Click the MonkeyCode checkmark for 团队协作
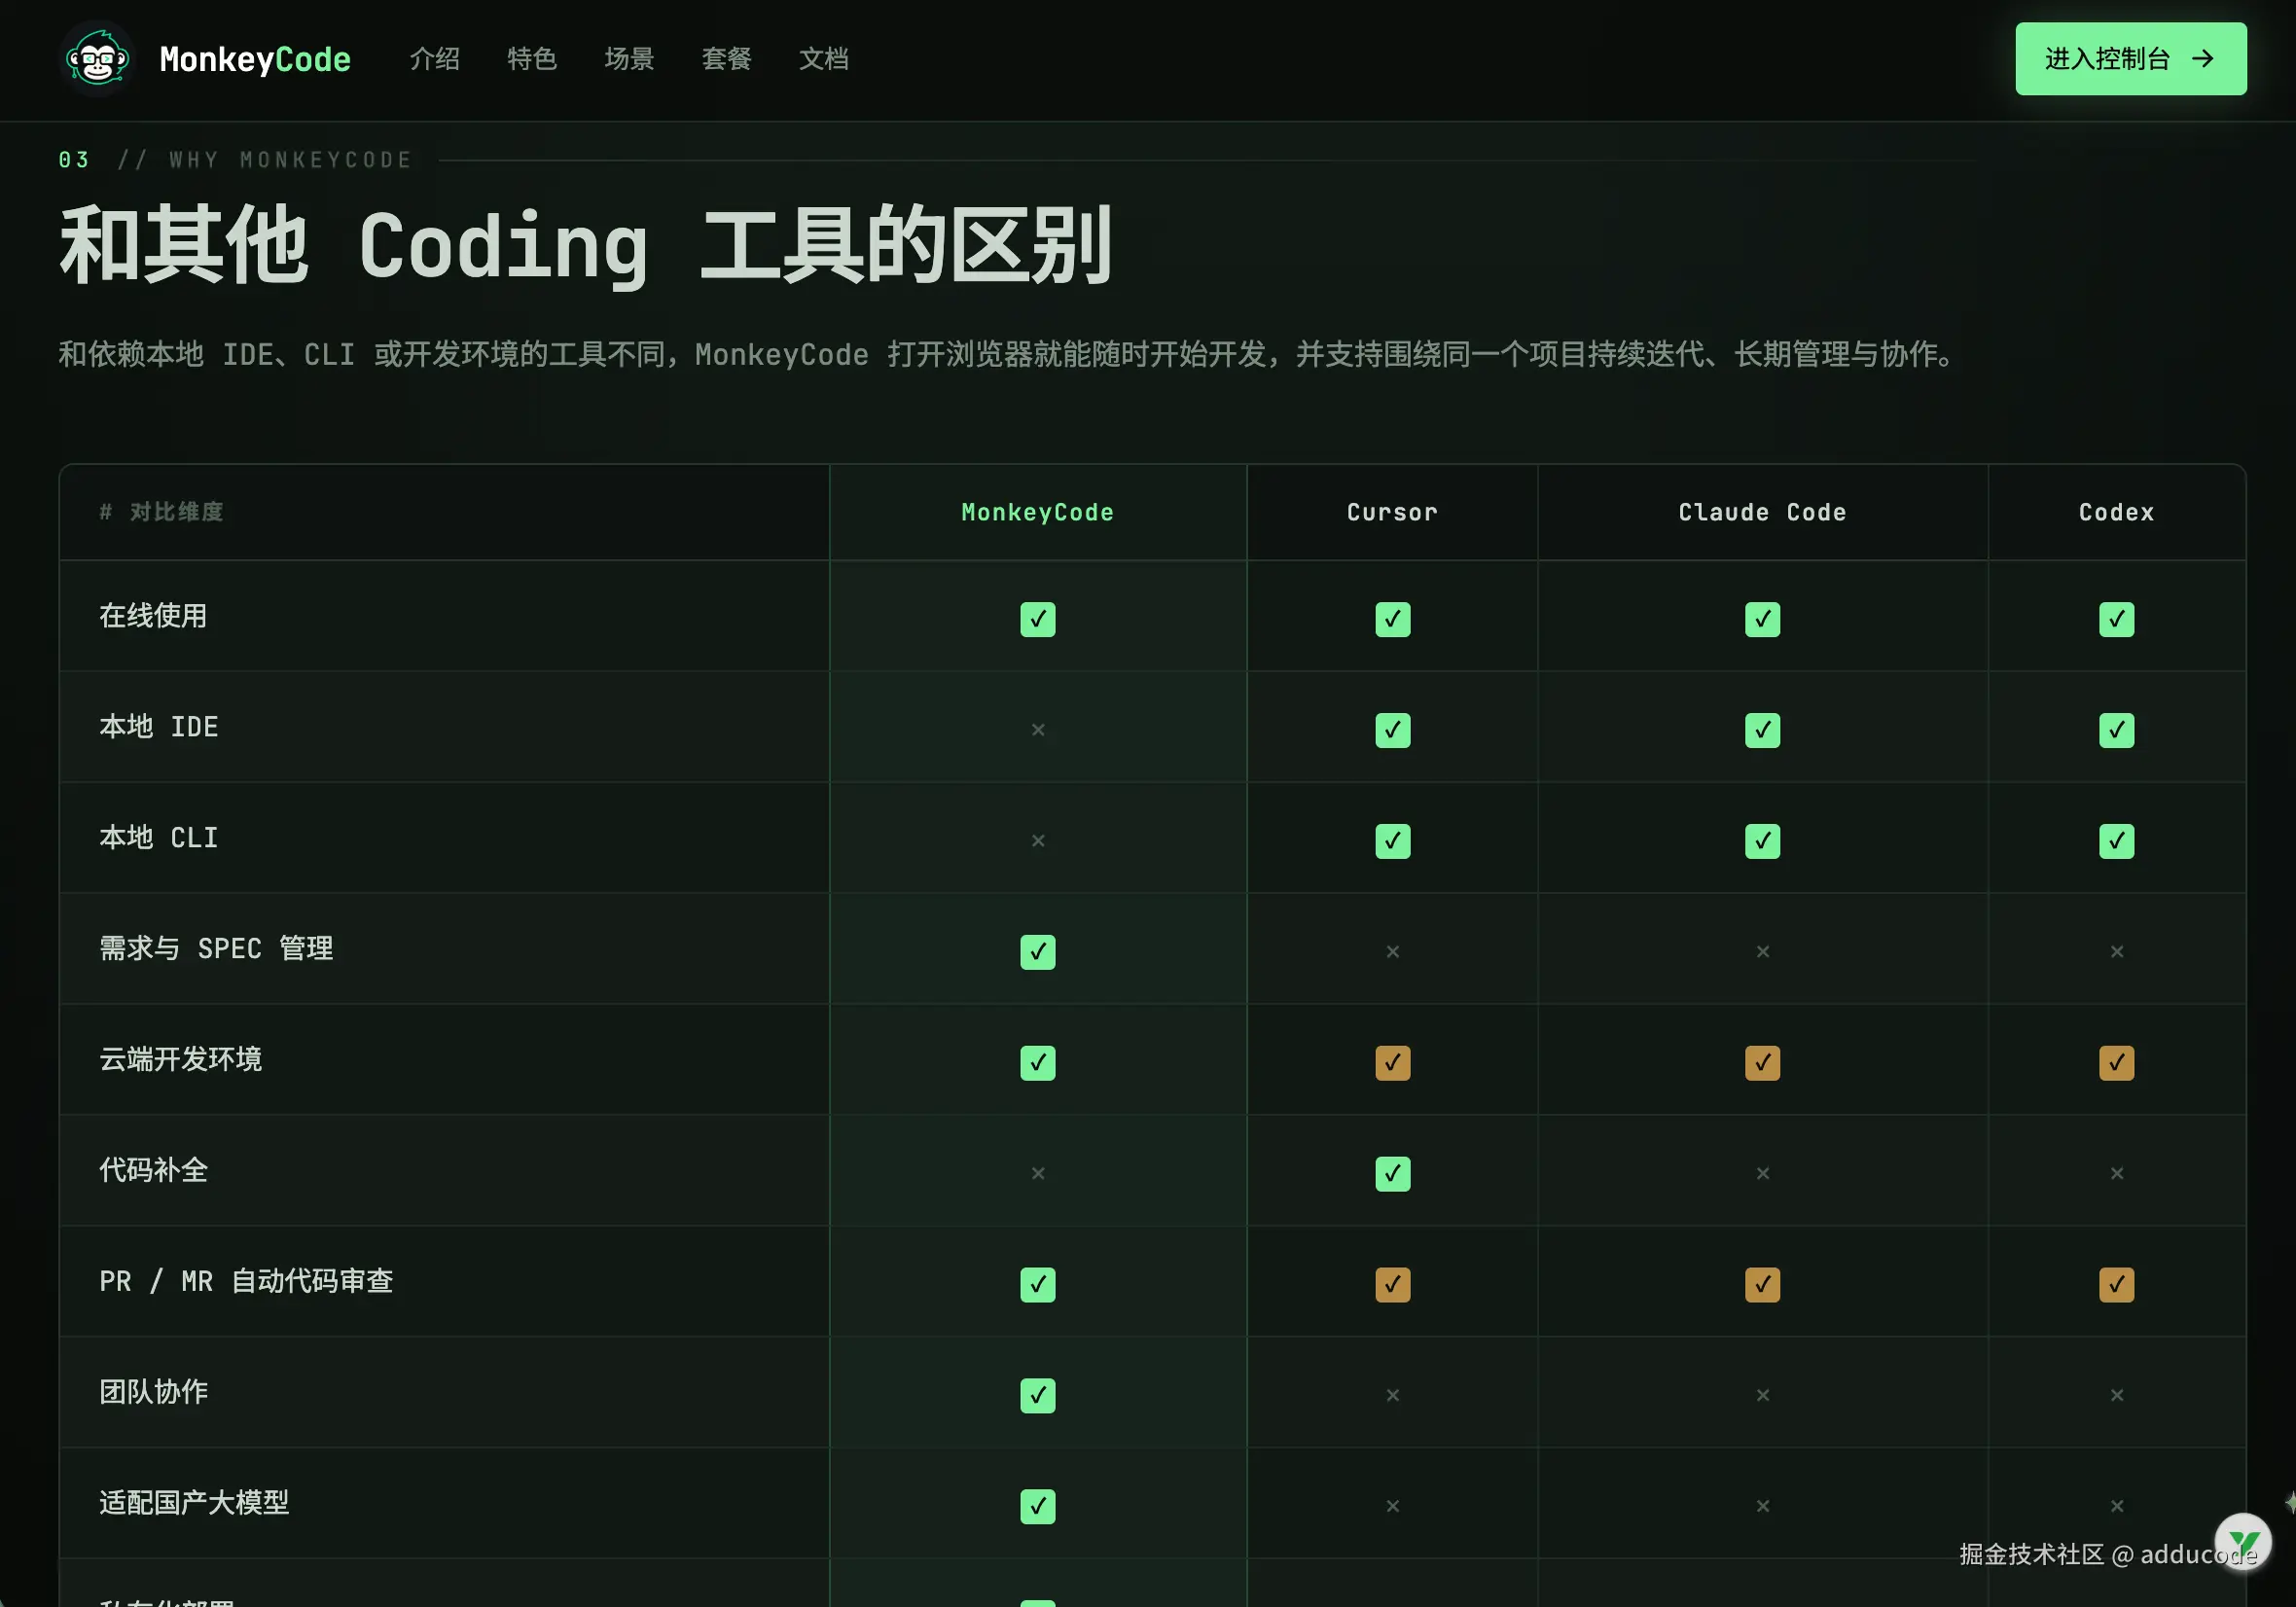 click(x=1037, y=1396)
